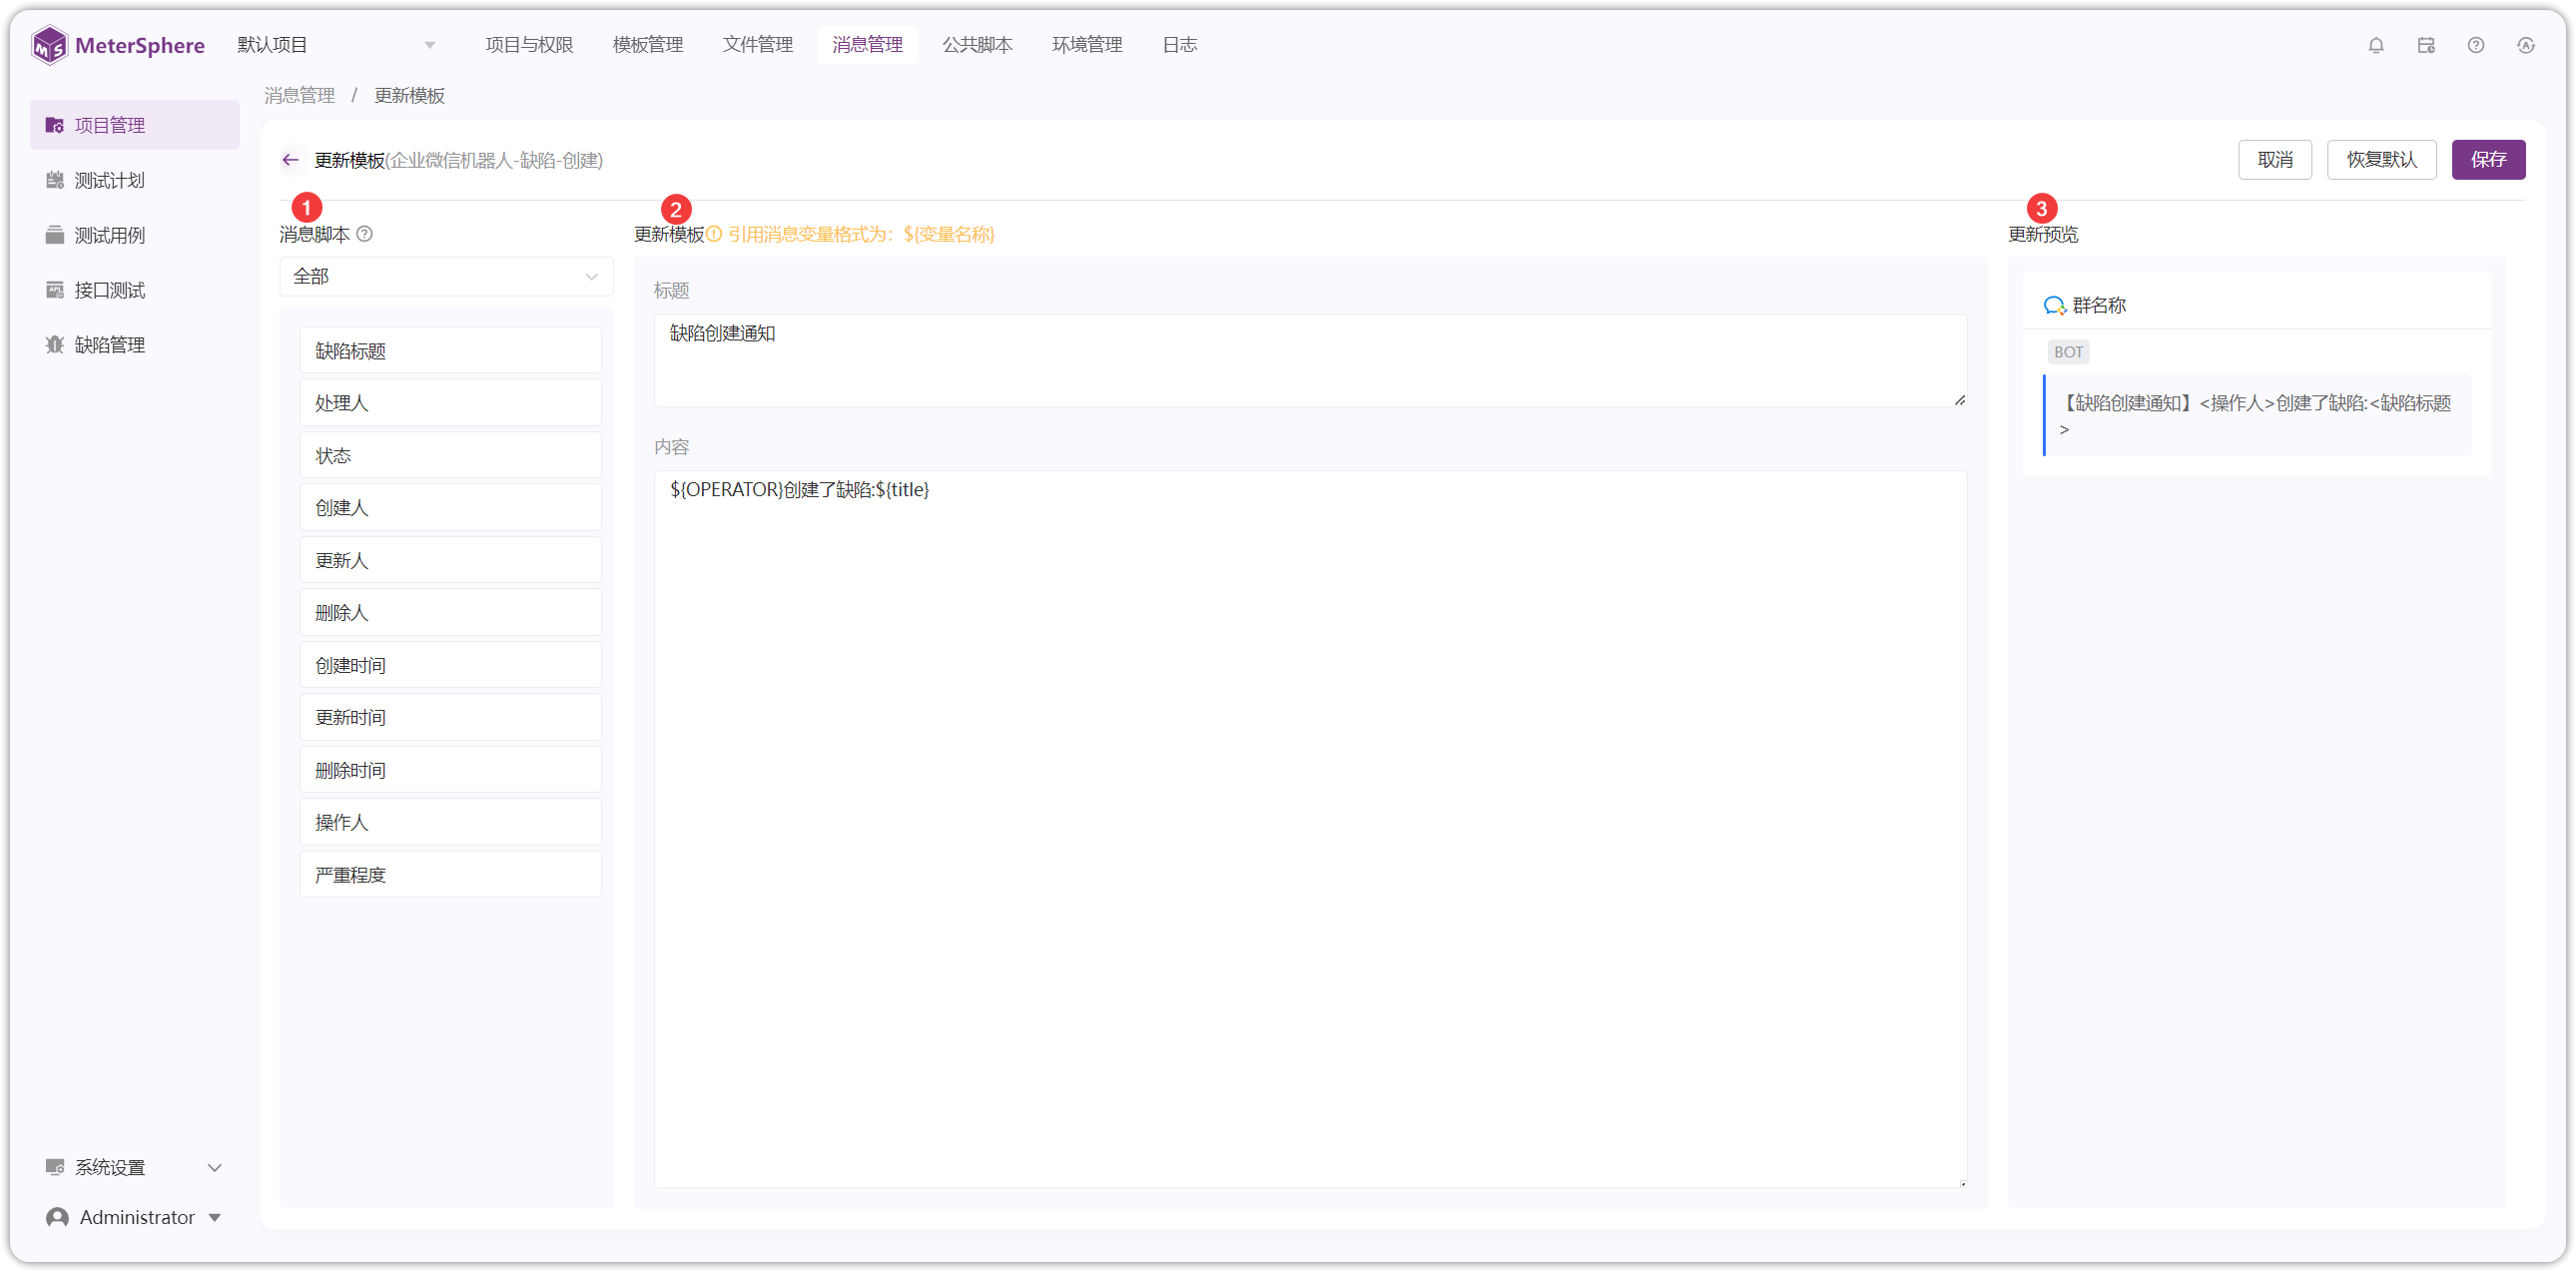2576x1272 pixels.
Task: Click the help icon next to 消息脚本
Action: coord(365,234)
